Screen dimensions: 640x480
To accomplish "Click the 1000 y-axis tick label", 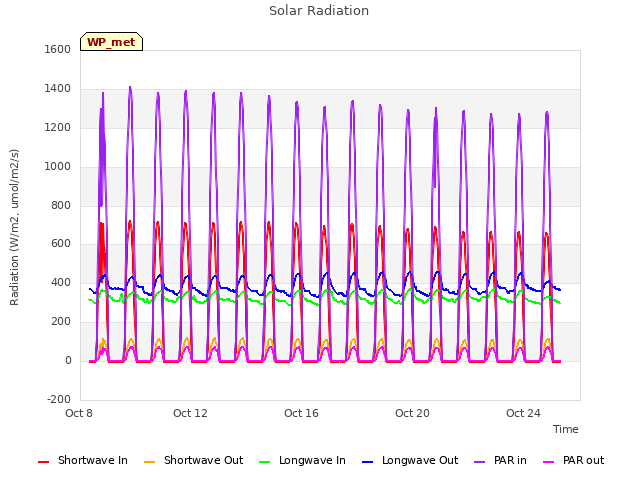I will 58,167.
